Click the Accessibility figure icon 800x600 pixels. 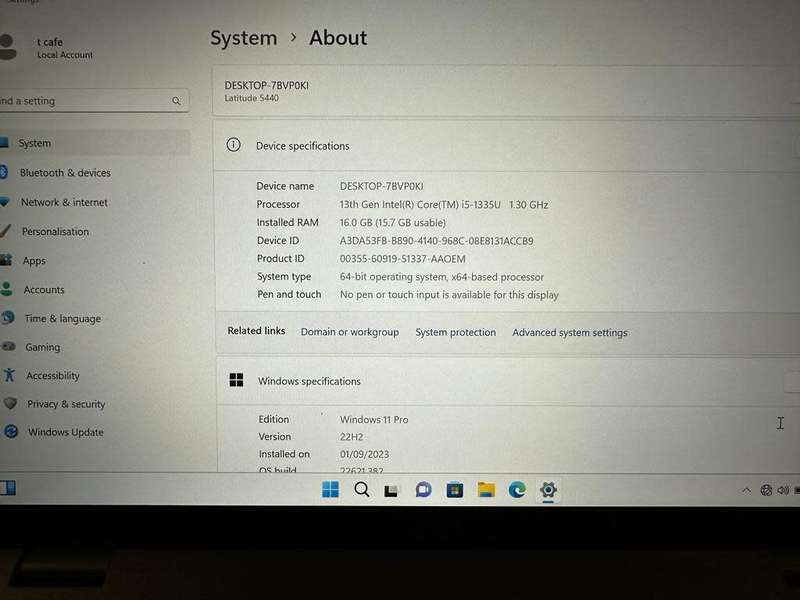[9, 375]
